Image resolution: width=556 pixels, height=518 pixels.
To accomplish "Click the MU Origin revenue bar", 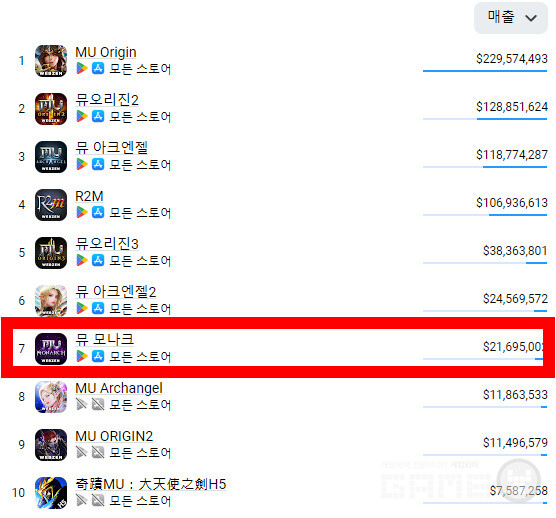I will (x=485, y=71).
